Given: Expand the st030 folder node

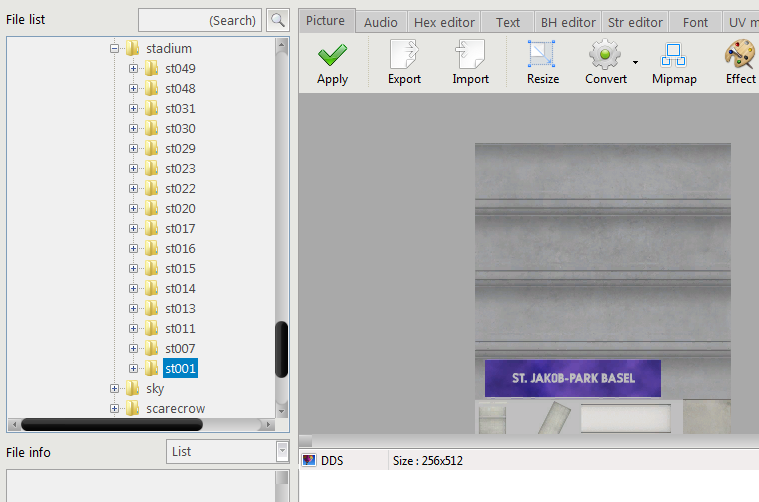Looking at the screenshot, I should tap(133, 129).
